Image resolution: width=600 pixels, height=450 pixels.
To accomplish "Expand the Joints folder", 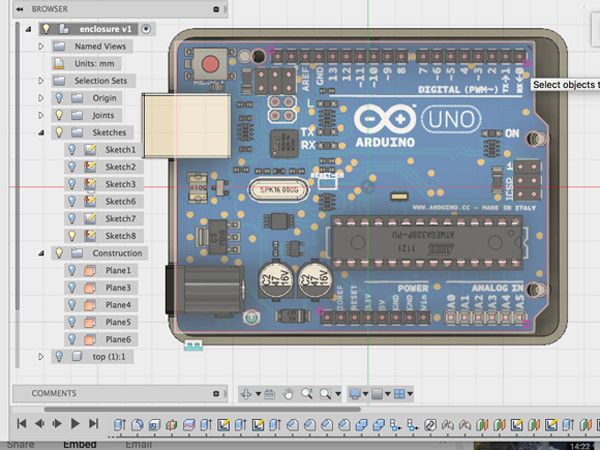I will click(x=41, y=115).
